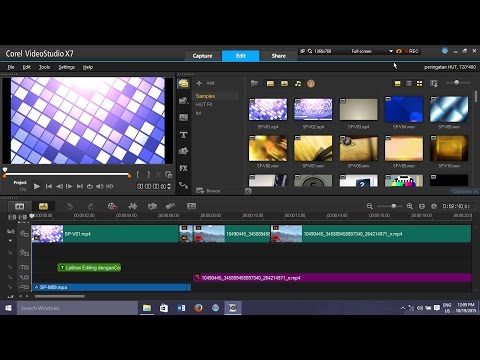Enlarge the preview window icon

[x=169, y=174]
